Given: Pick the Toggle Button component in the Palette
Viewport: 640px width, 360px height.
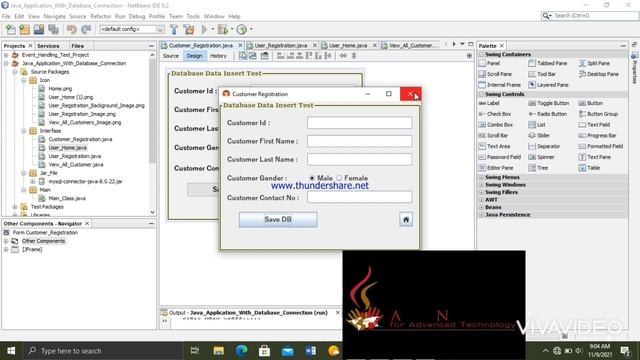Looking at the screenshot, I should coord(549,103).
